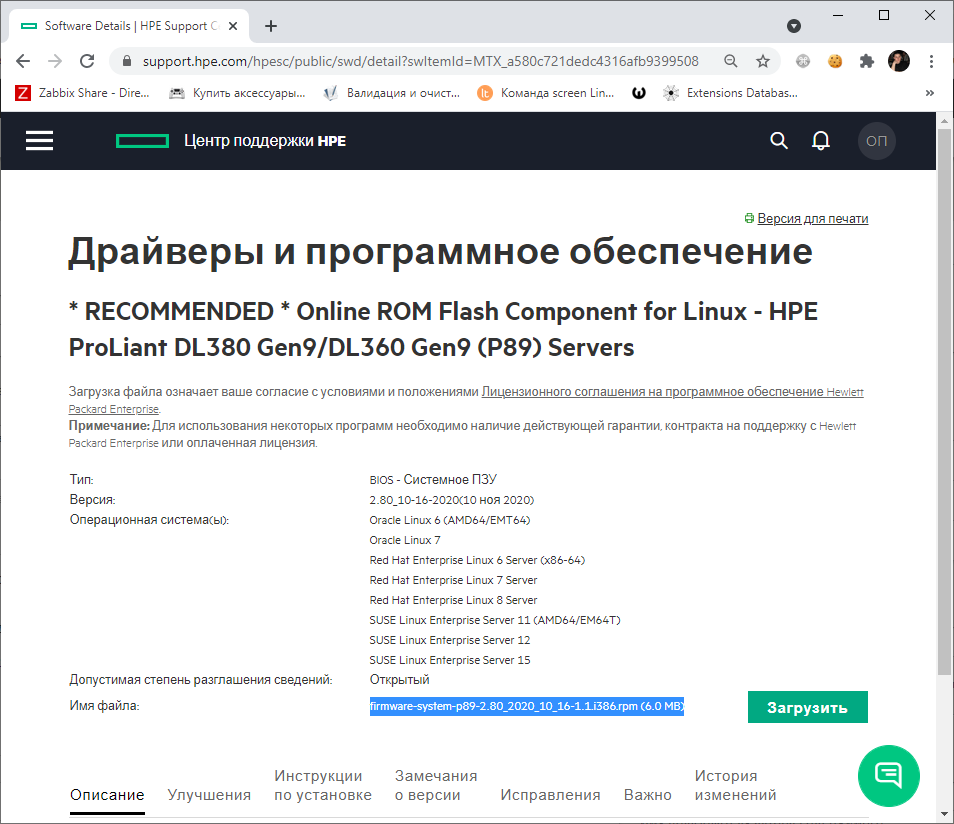This screenshot has height=824, width=954.
Task: Expand the hidden bookmarks chevron
Action: pos(930,93)
